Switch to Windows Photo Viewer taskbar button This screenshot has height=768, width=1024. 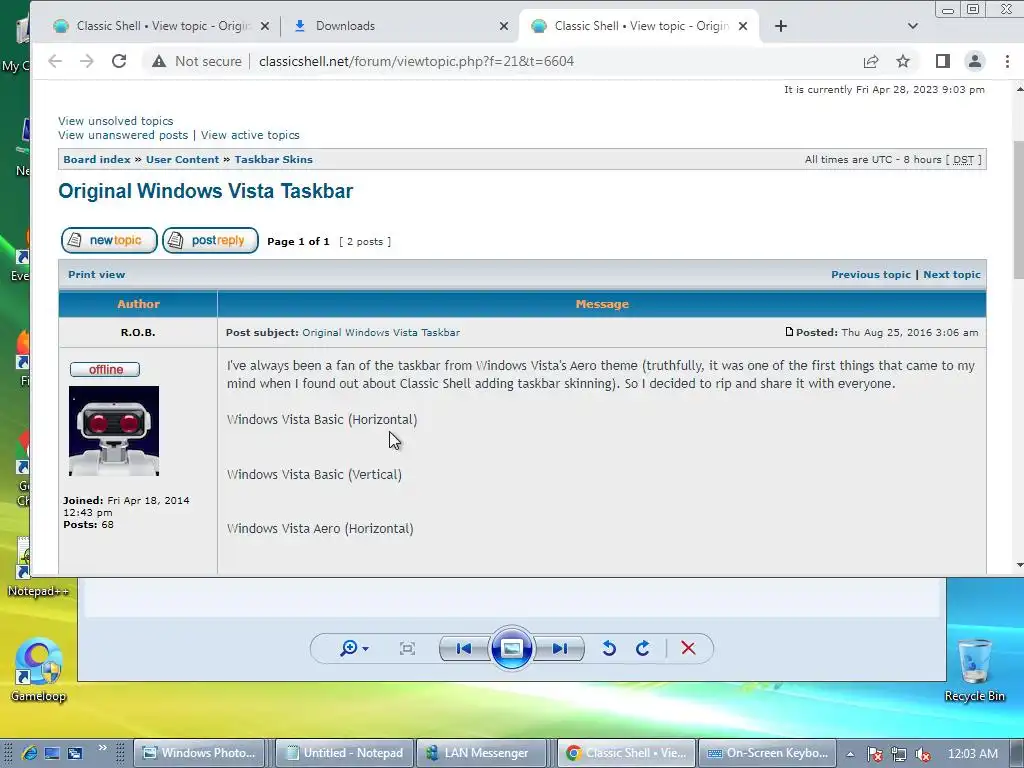pyautogui.click(x=199, y=753)
